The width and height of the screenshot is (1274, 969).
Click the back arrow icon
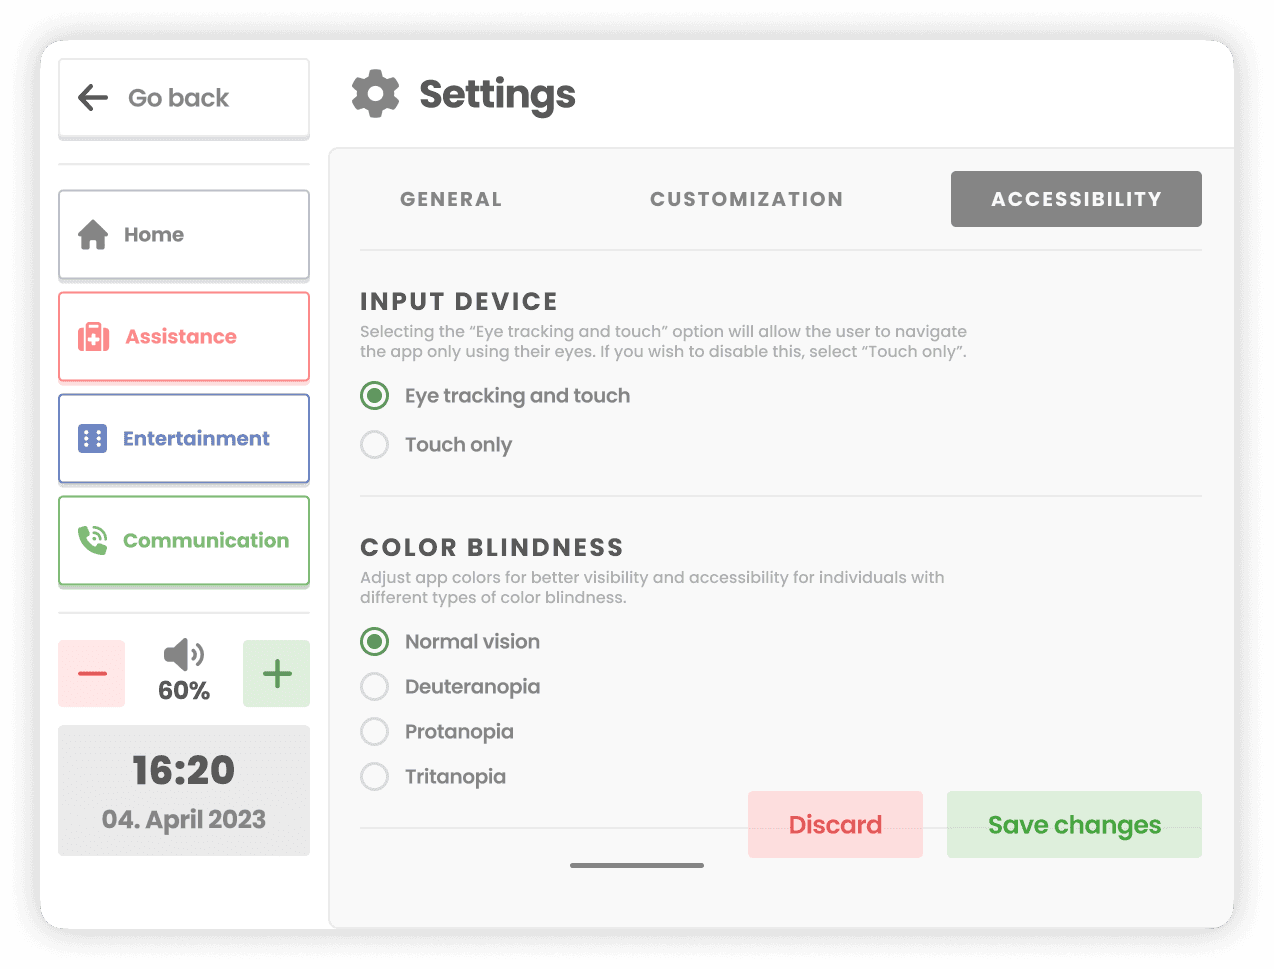[92, 97]
